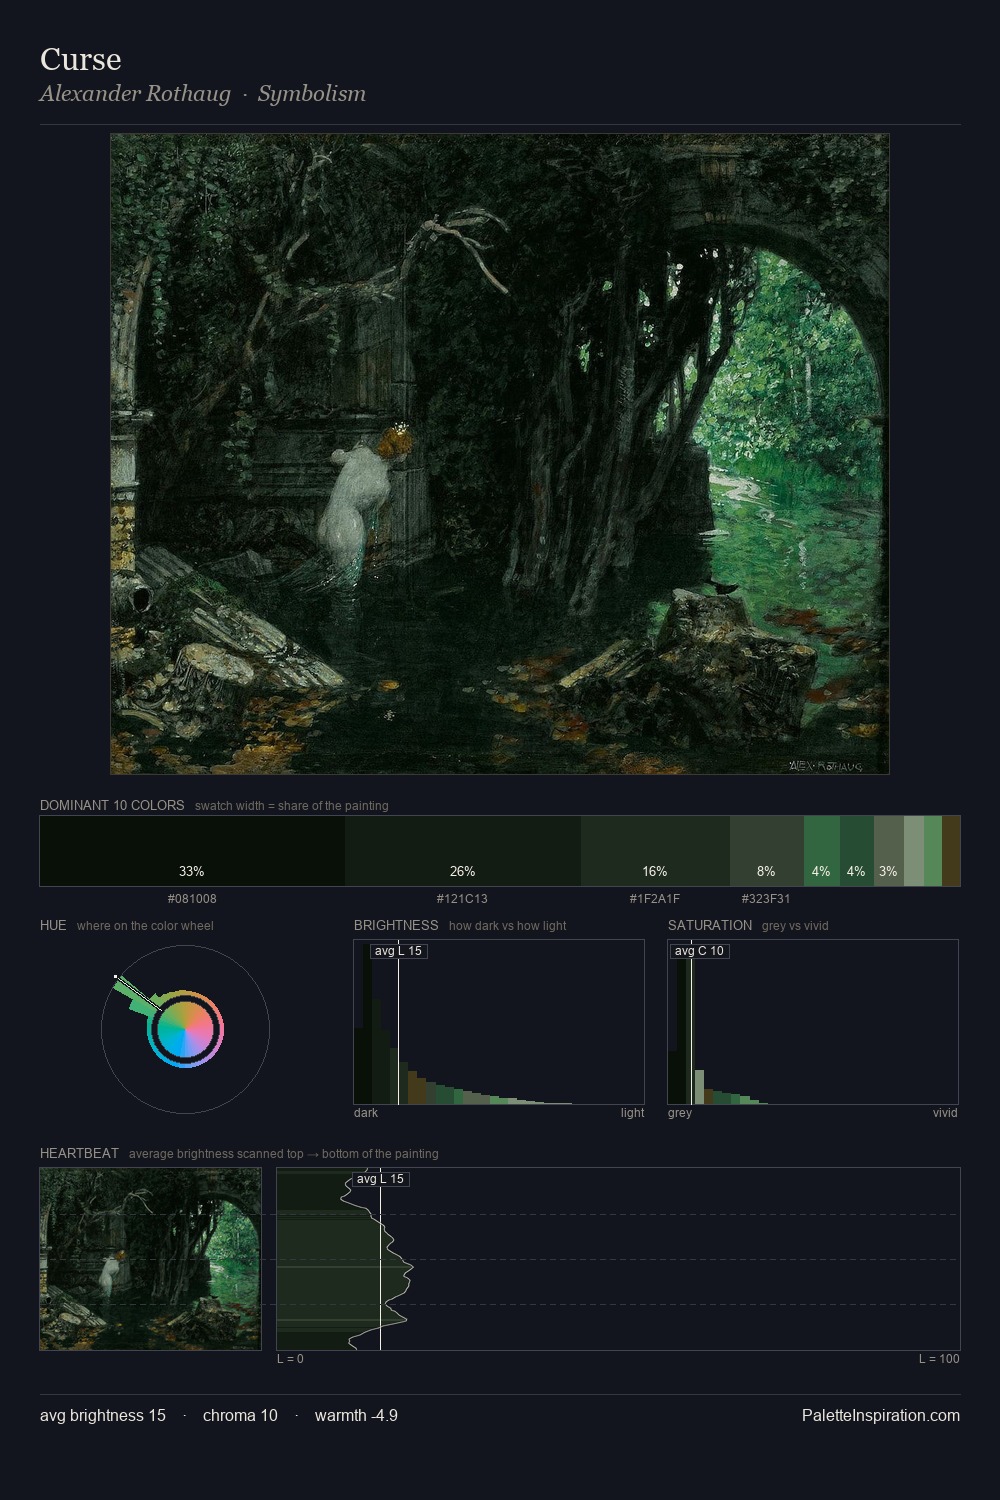The width and height of the screenshot is (1000, 1500).
Task: Click the saturation histogram chart
Action: click(x=813, y=1022)
